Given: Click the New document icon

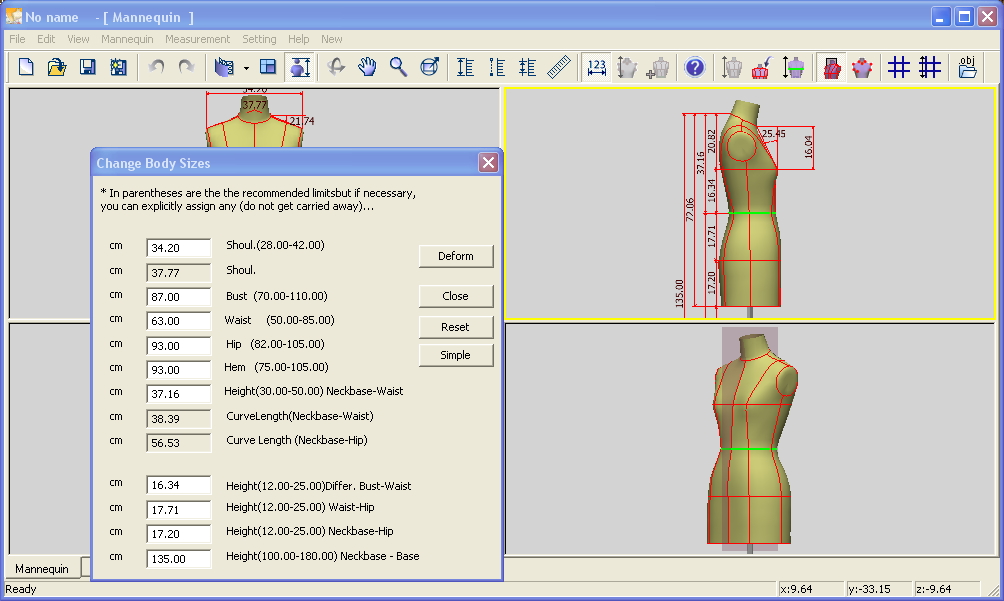Looking at the screenshot, I should coord(26,67).
